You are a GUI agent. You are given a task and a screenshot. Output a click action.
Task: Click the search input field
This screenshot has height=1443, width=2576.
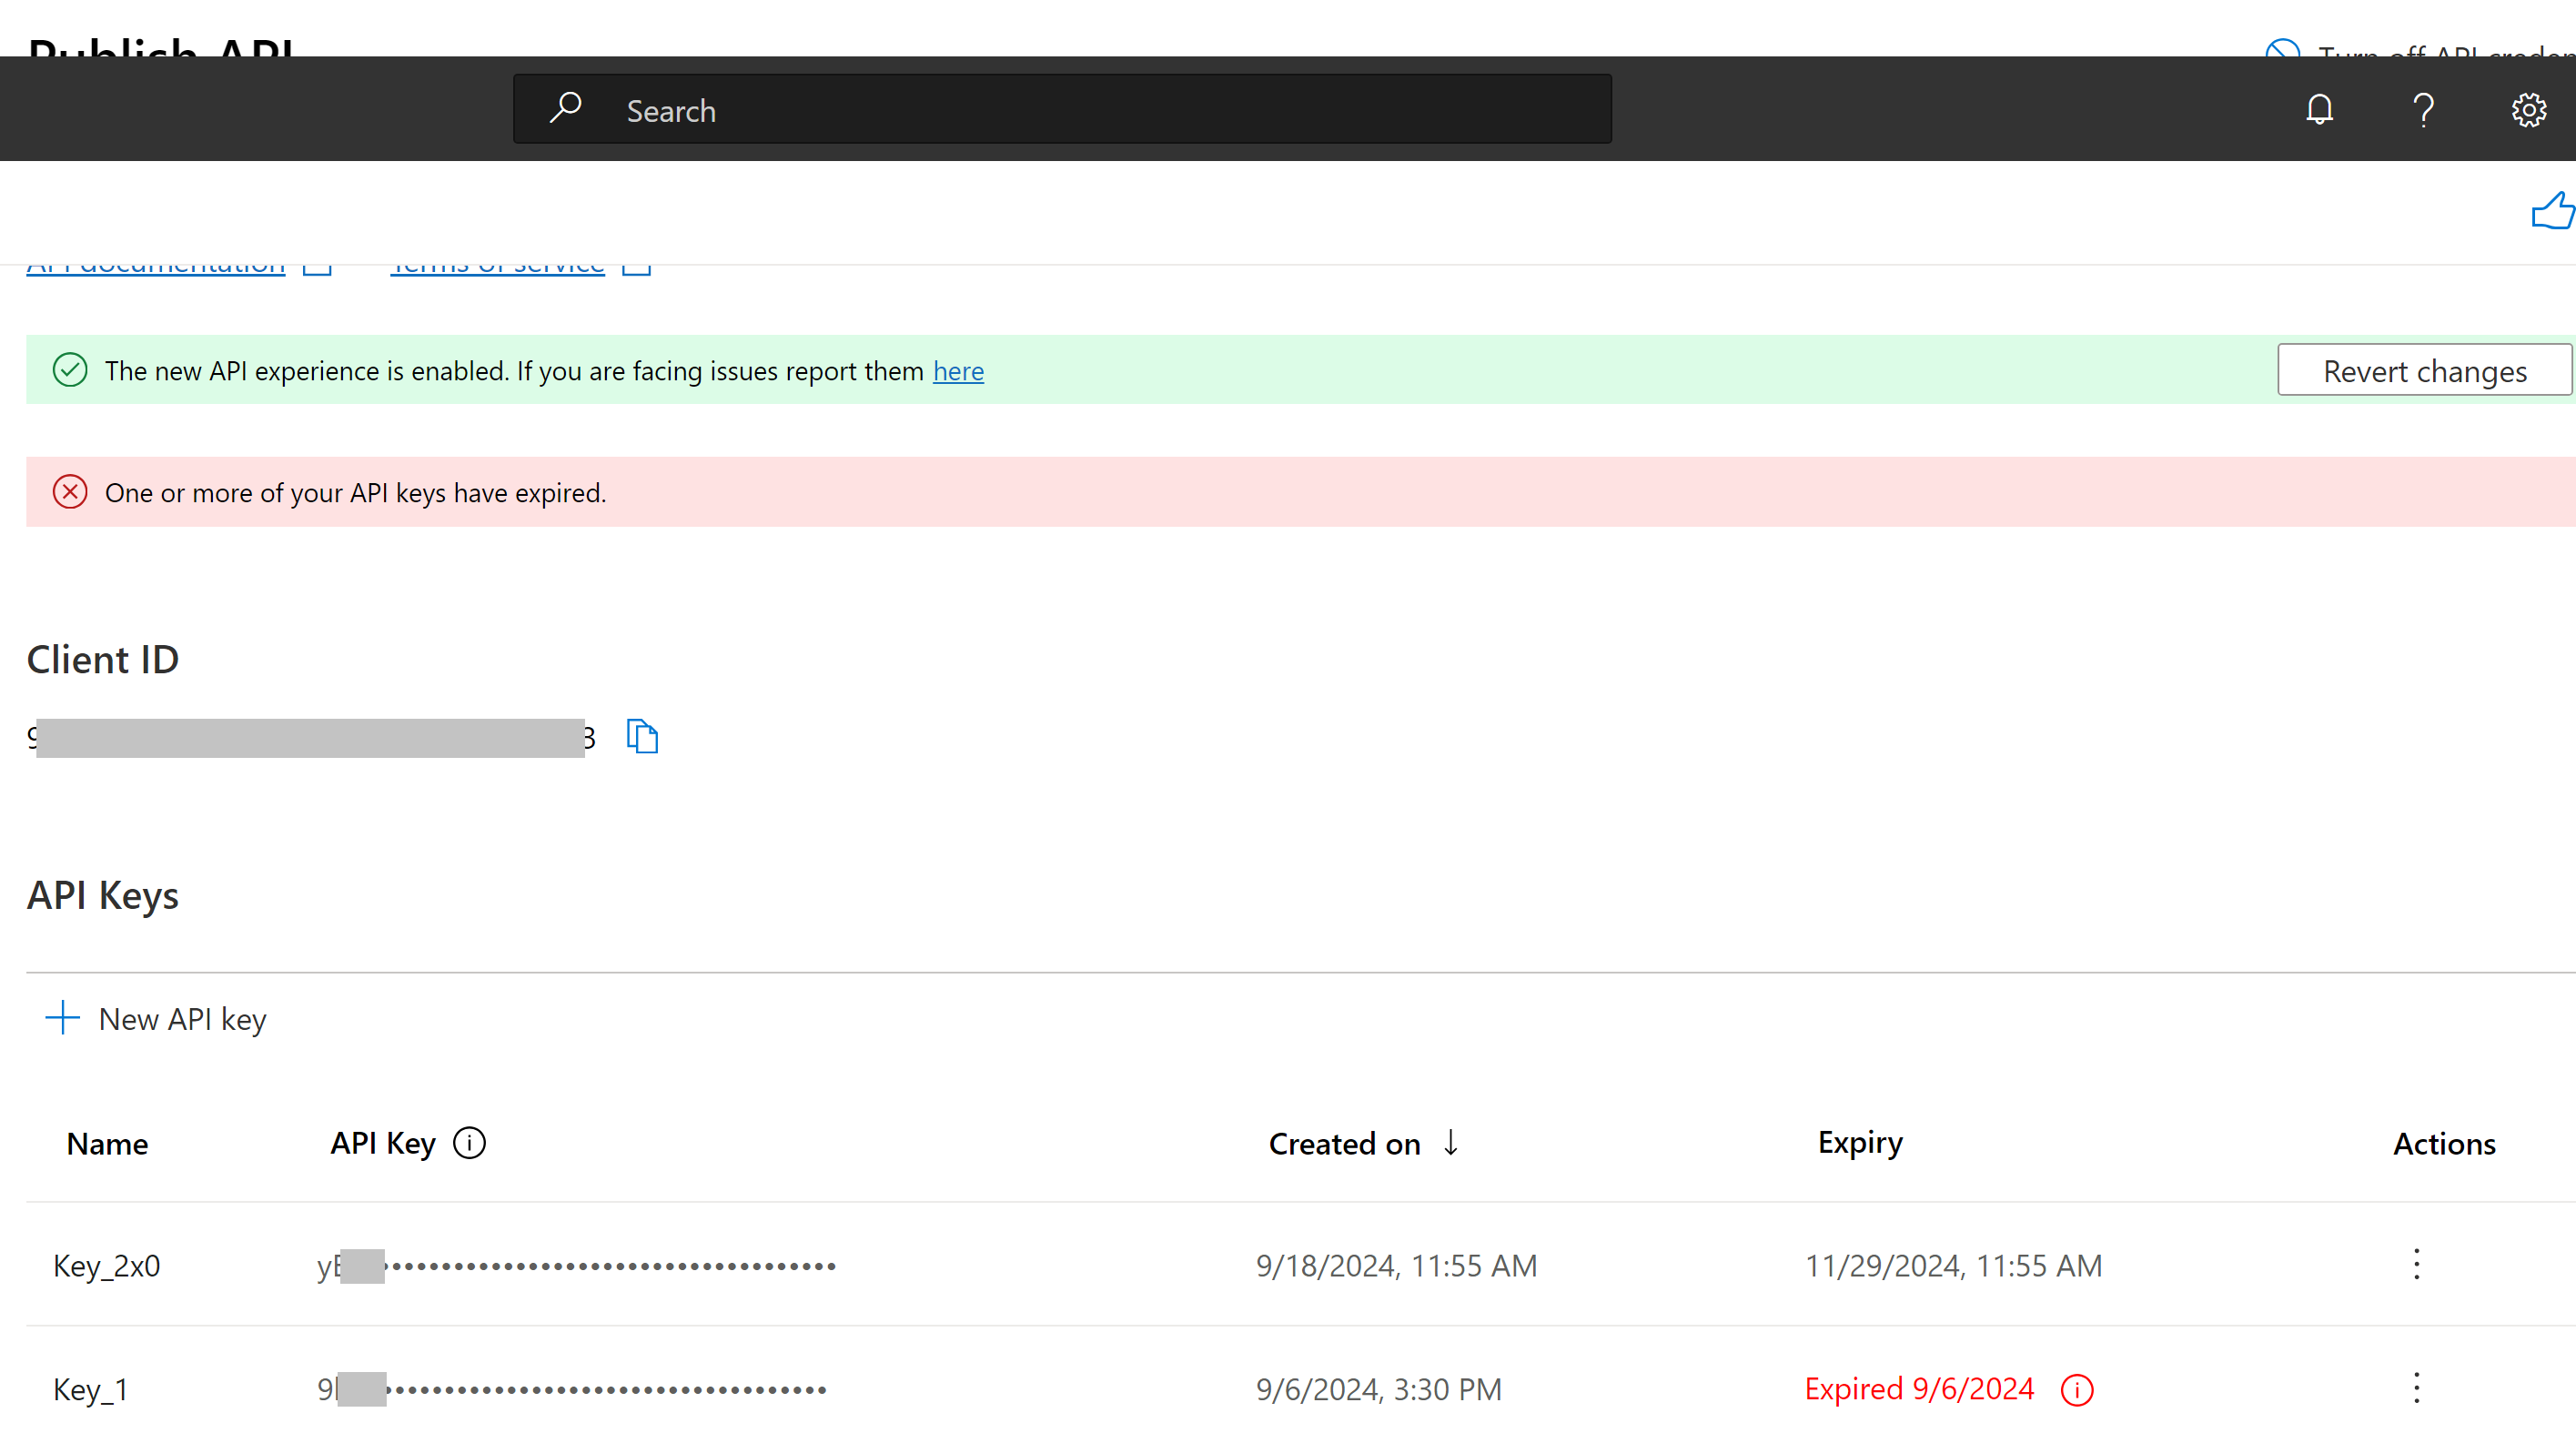1060,108
